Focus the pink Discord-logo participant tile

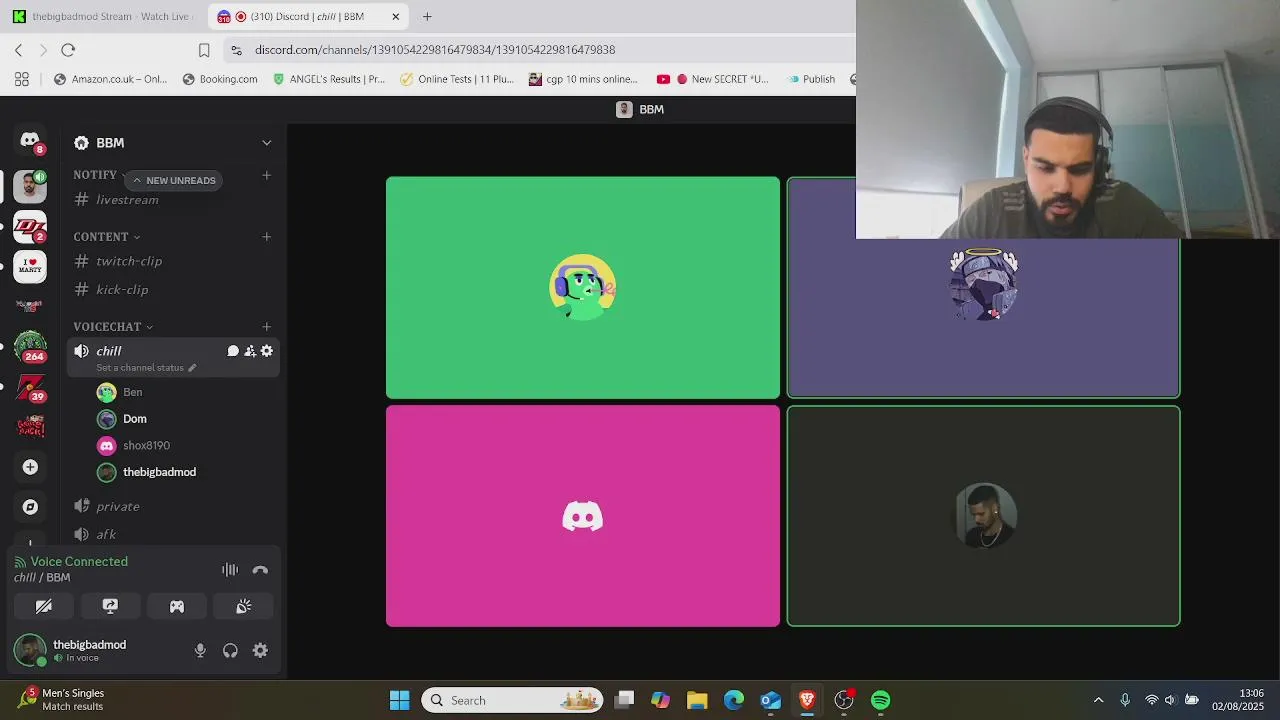pyautogui.click(x=583, y=516)
